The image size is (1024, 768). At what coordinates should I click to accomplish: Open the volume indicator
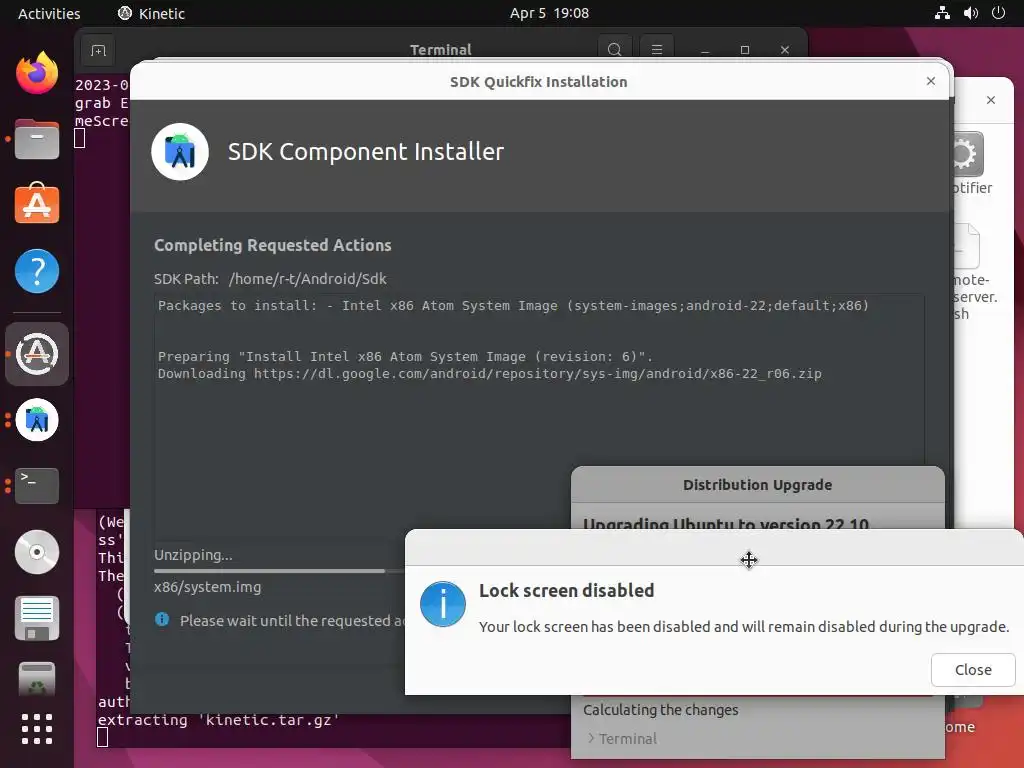[x=971, y=13]
